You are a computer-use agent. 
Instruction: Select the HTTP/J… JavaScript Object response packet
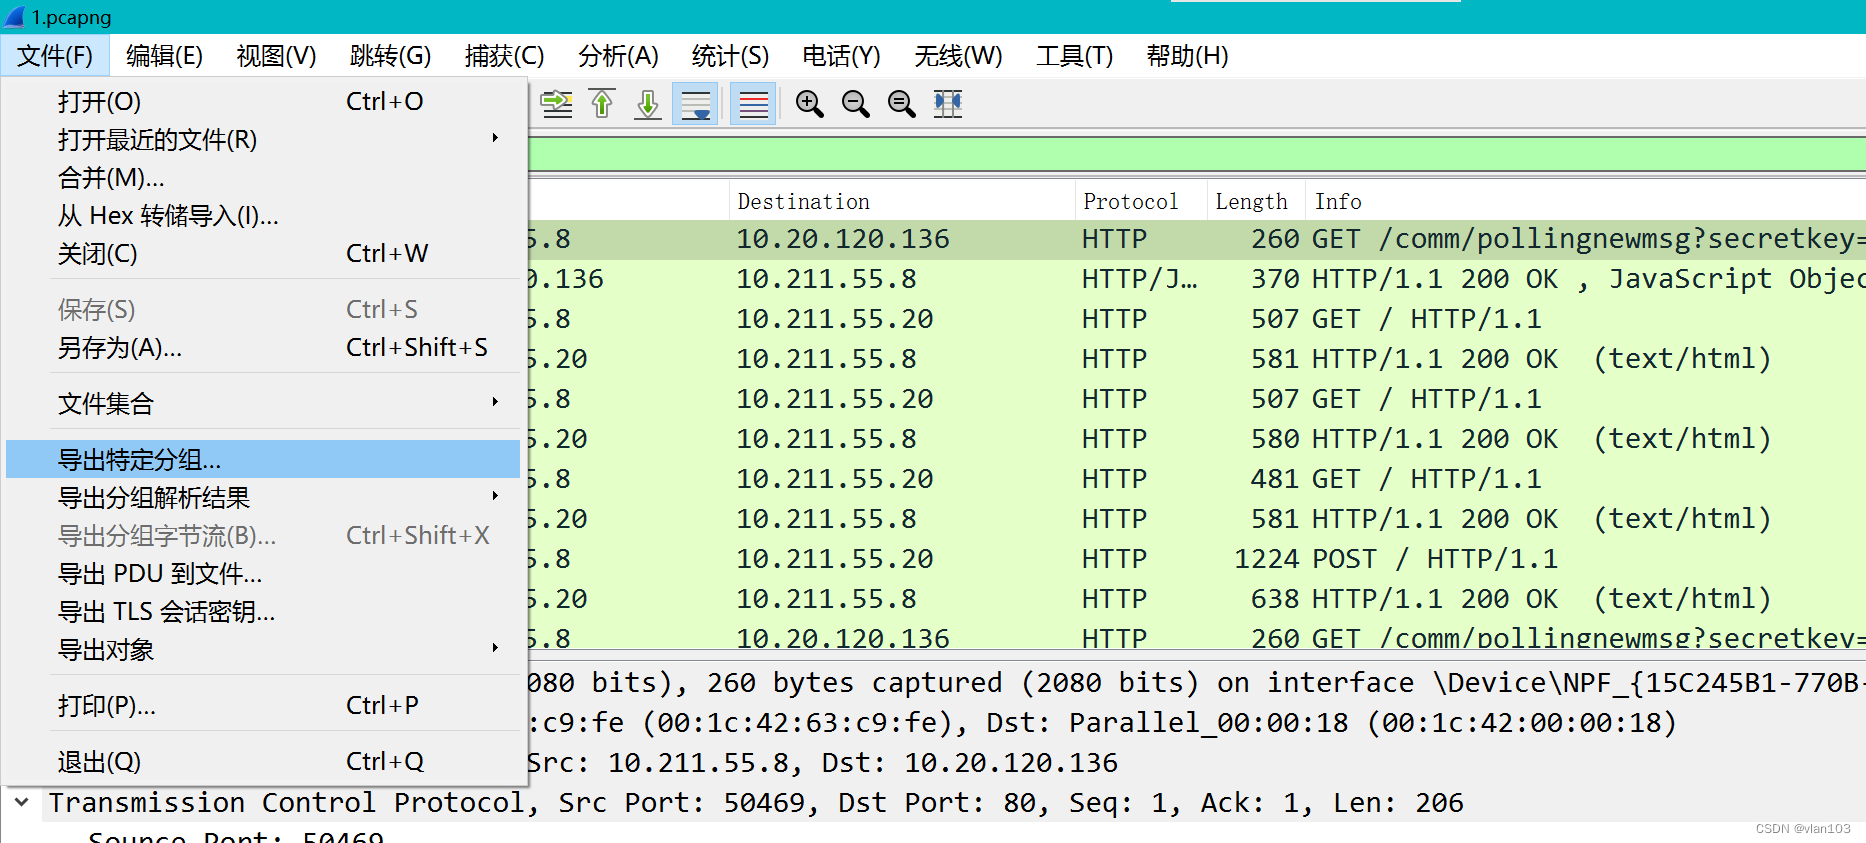point(1196,279)
